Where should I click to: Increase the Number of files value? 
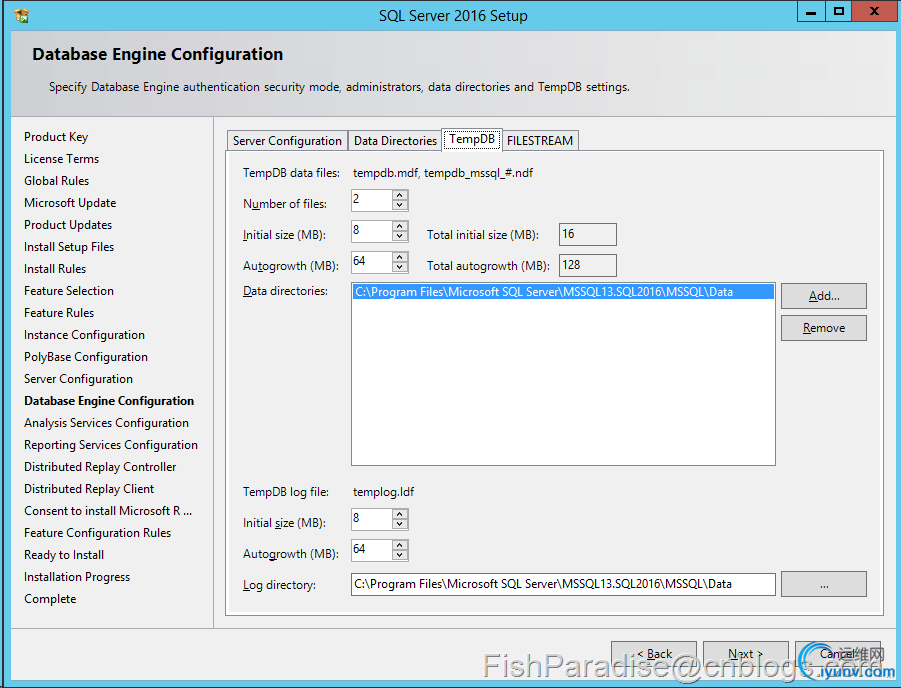[x=400, y=195]
